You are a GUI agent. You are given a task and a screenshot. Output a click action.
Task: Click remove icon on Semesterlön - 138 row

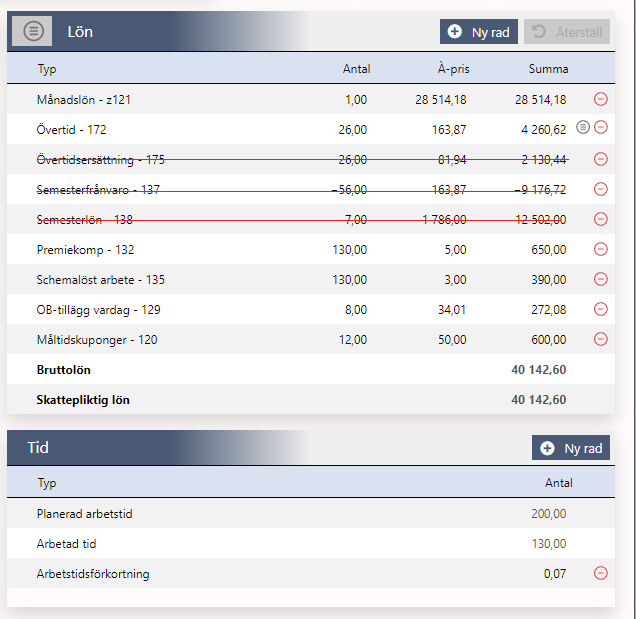(601, 219)
